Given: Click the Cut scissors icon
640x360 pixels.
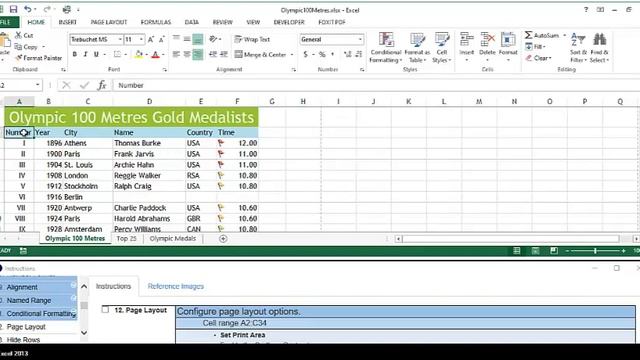Looking at the screenshot, I should click(x=18, y=36).
